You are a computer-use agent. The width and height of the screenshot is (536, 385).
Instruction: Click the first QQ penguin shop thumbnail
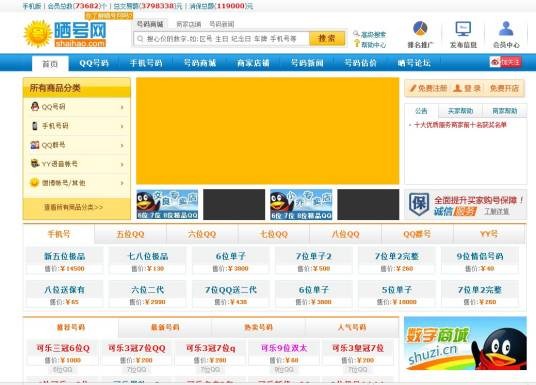point(167,204)
